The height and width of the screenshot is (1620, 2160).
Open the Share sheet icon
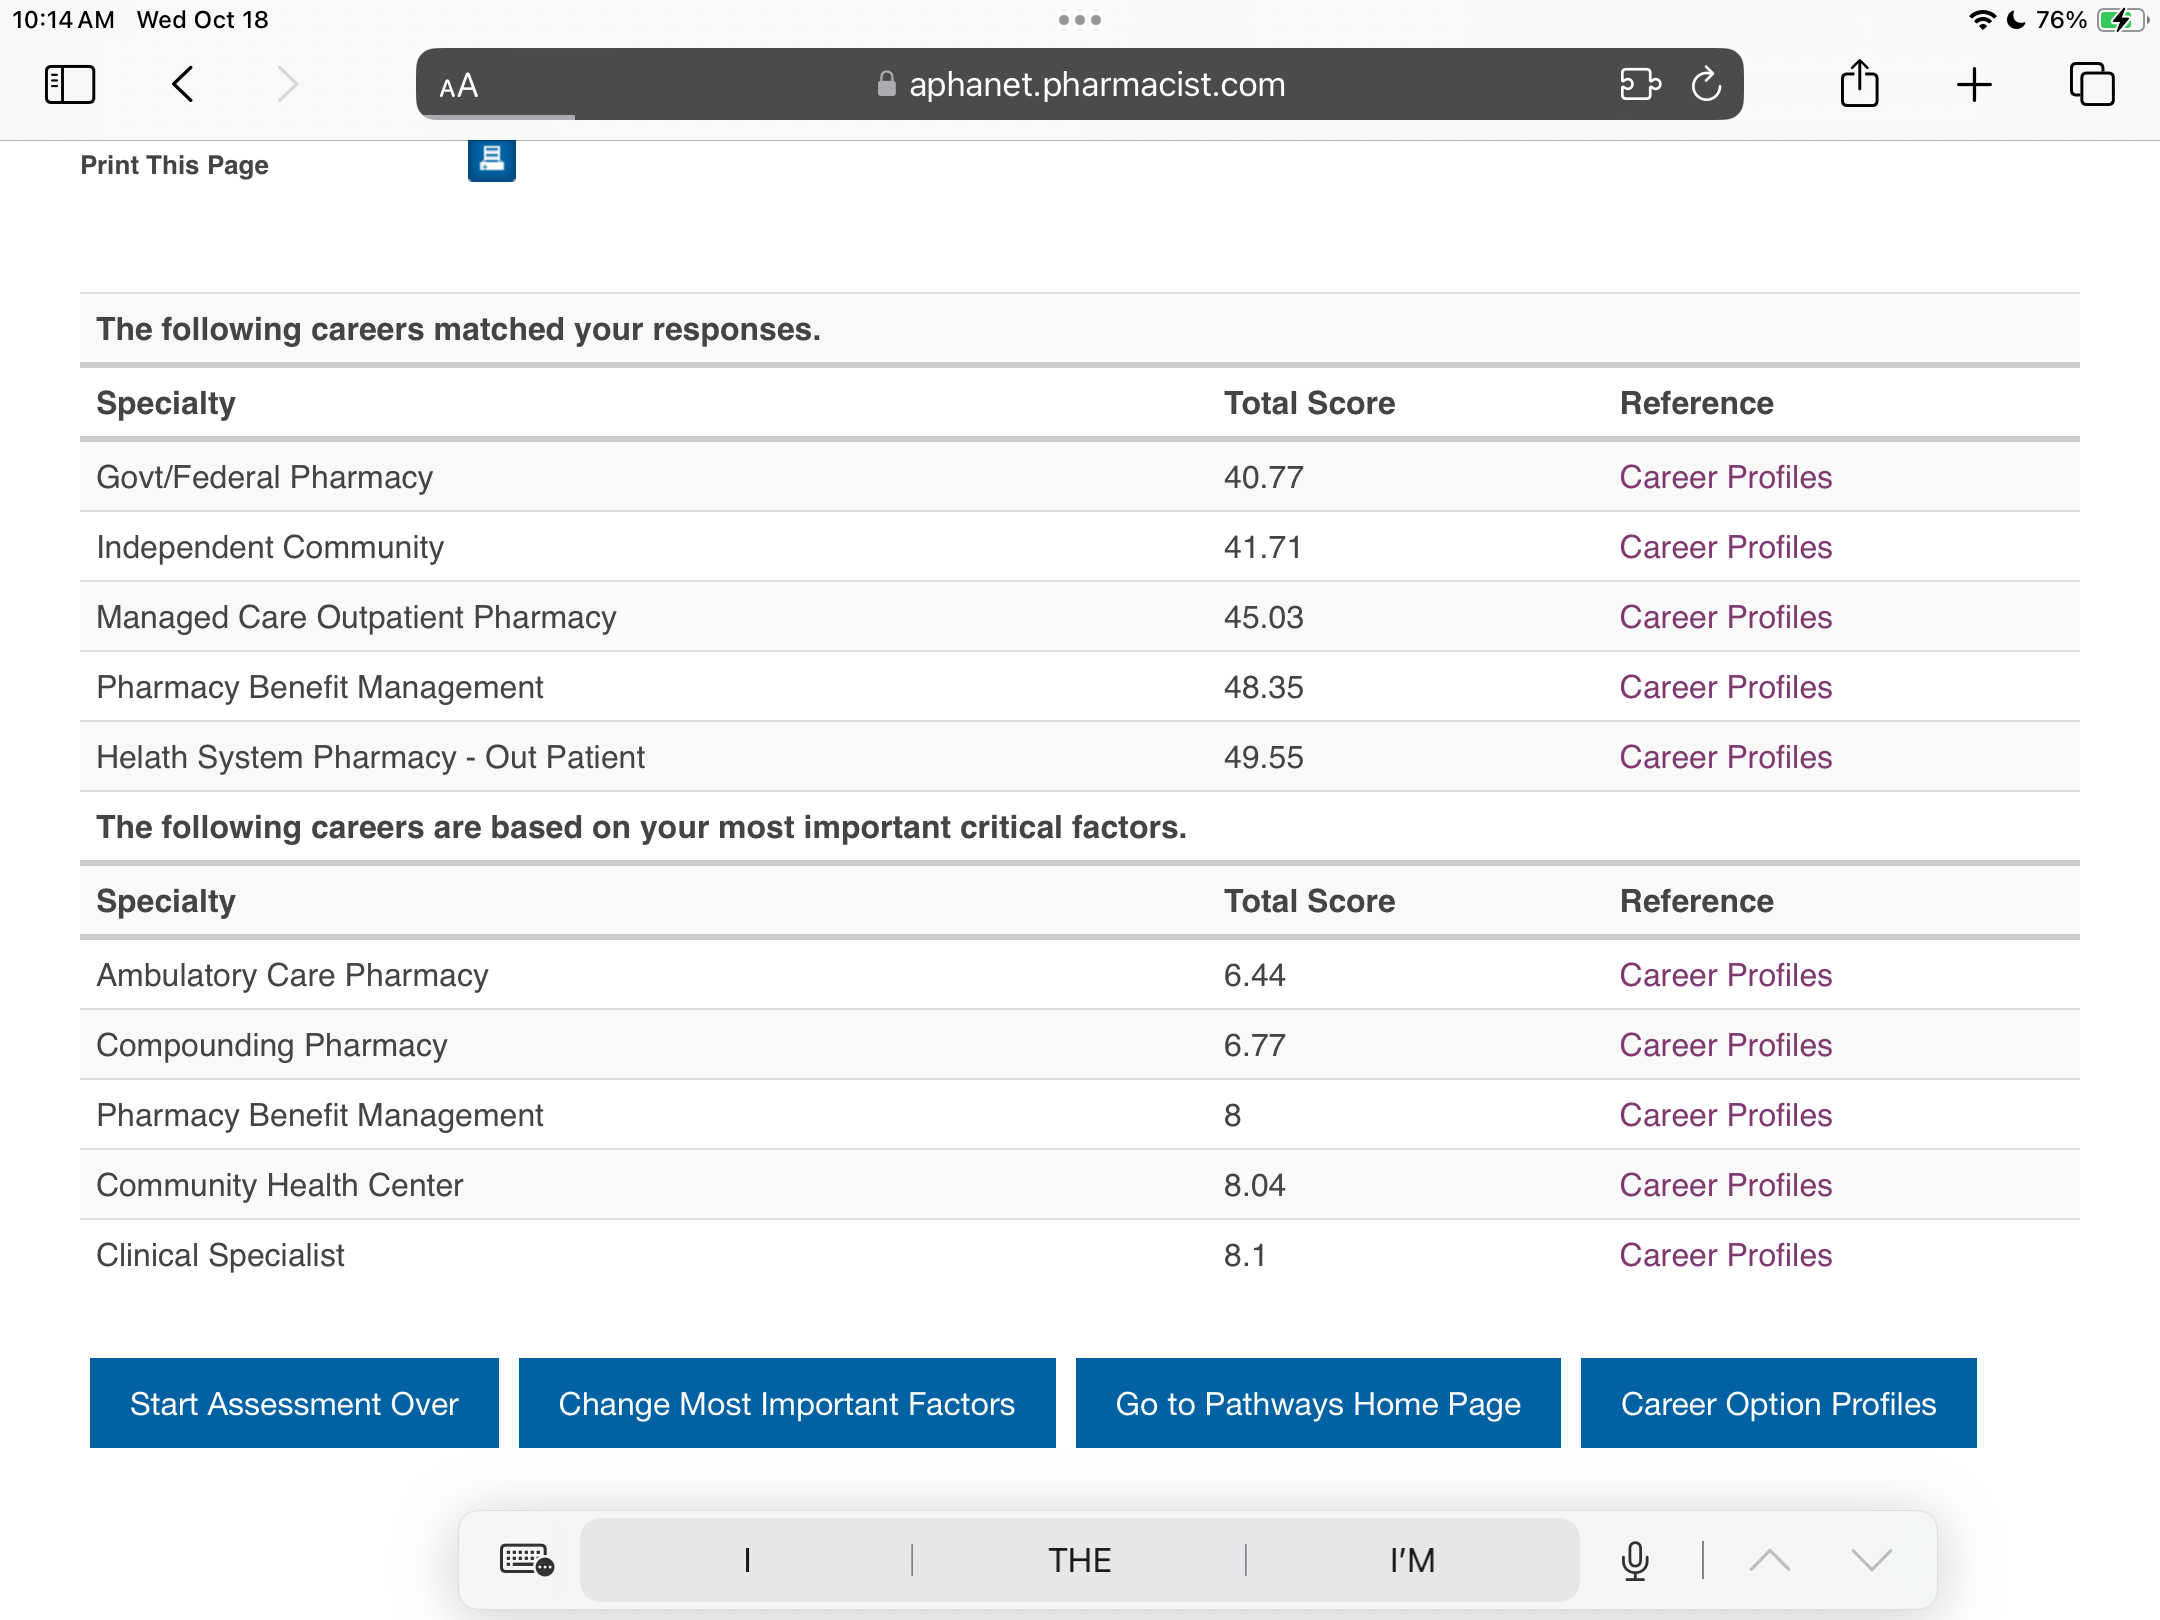(1859, 84)
